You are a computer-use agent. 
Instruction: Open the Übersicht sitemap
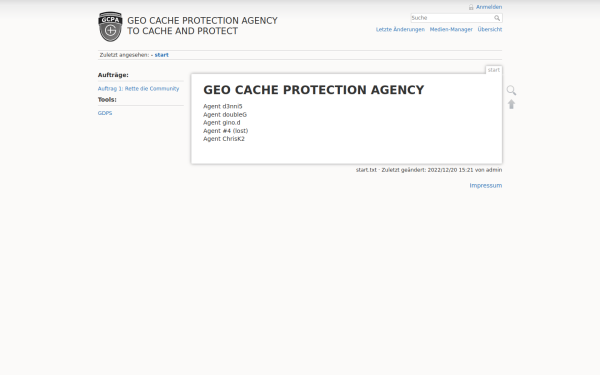489,29
